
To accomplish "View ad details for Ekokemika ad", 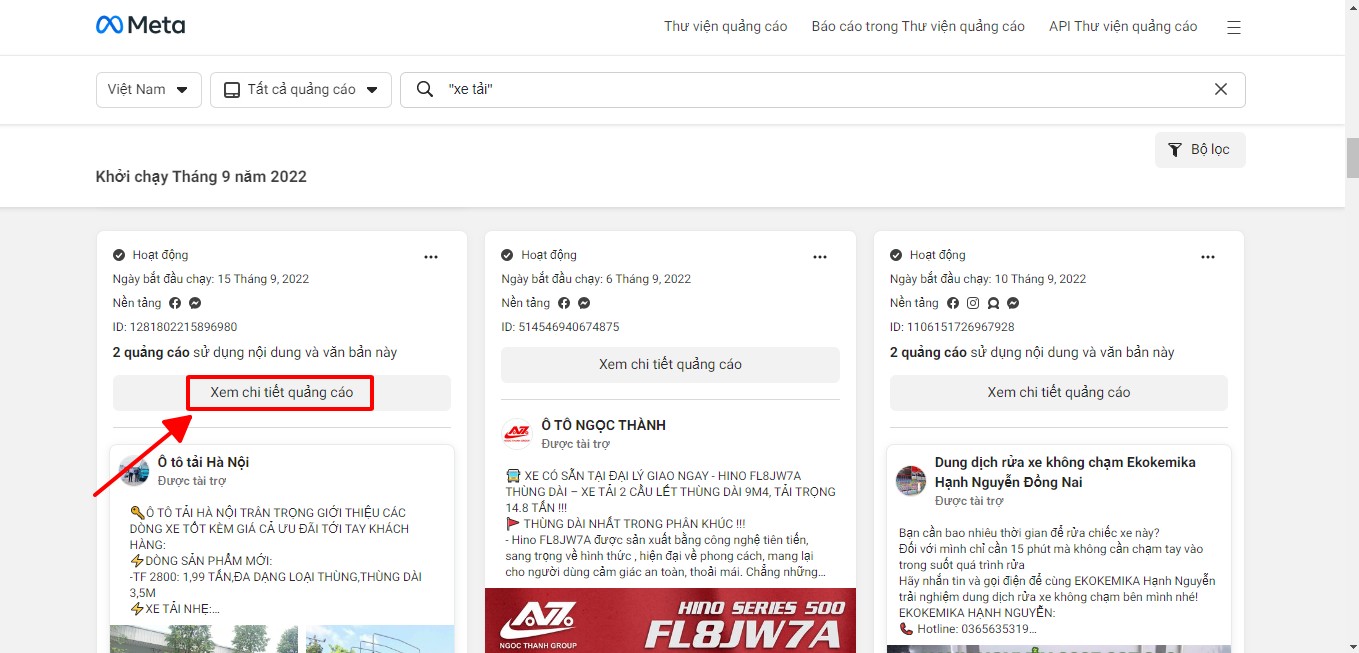I will click(x=1059, y=393).
